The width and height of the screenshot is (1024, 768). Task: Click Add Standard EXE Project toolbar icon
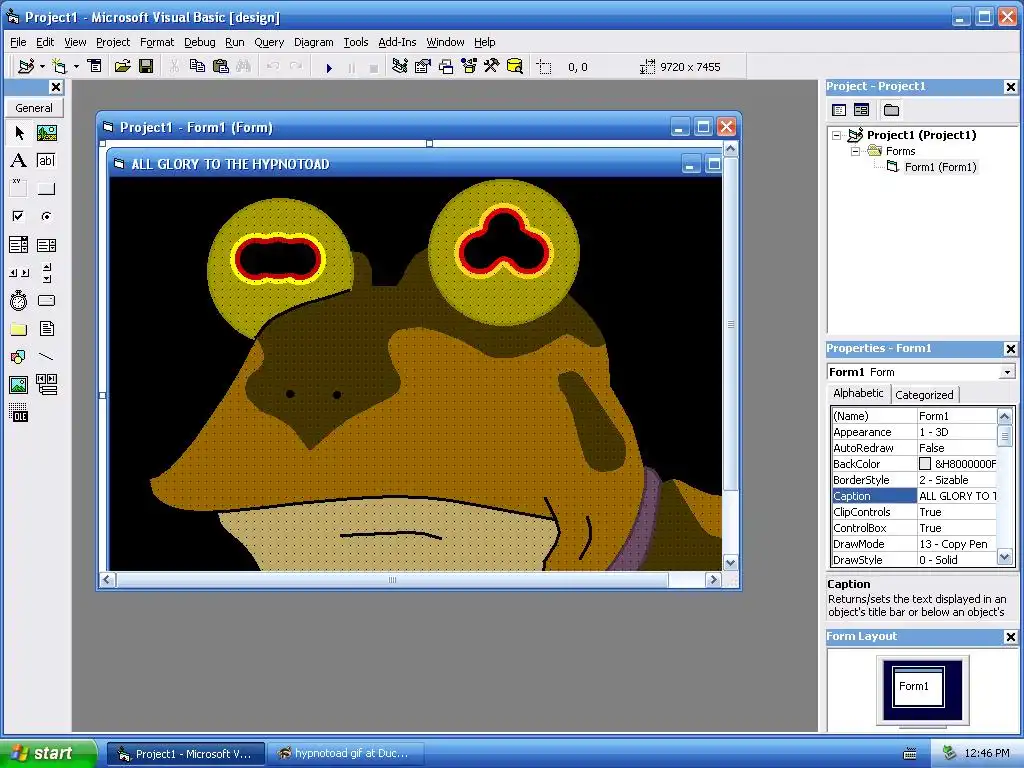[x=26, y=67]
